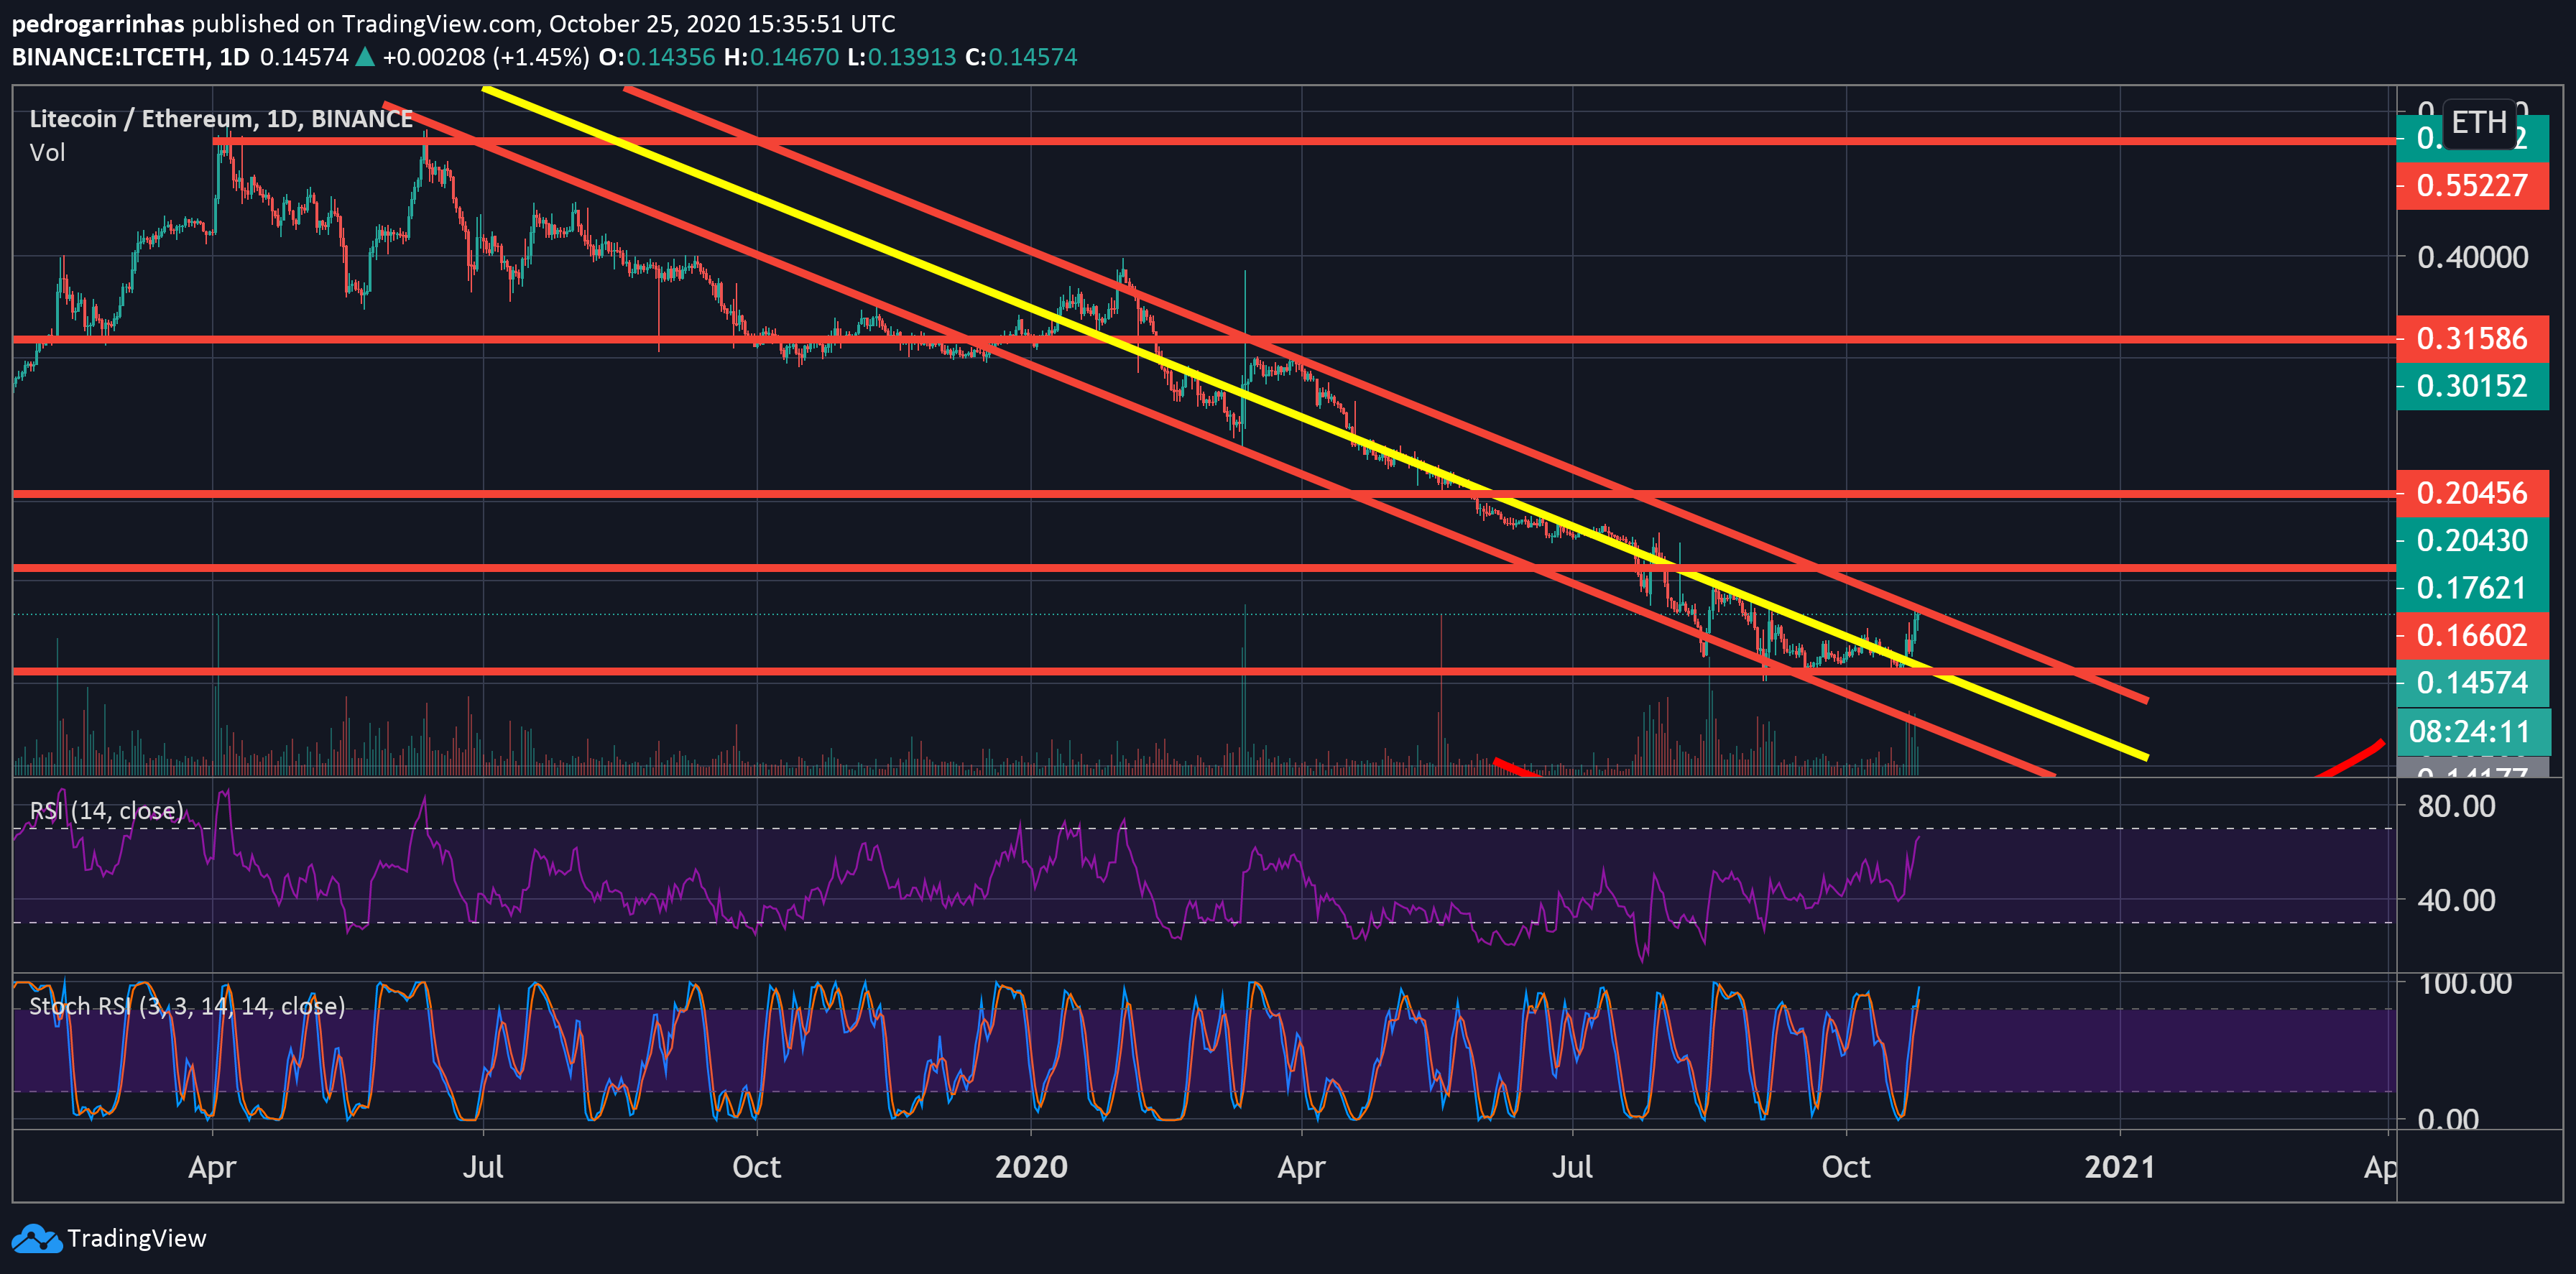Click the L:0.13913 low value in header

(x=902, y=58)
